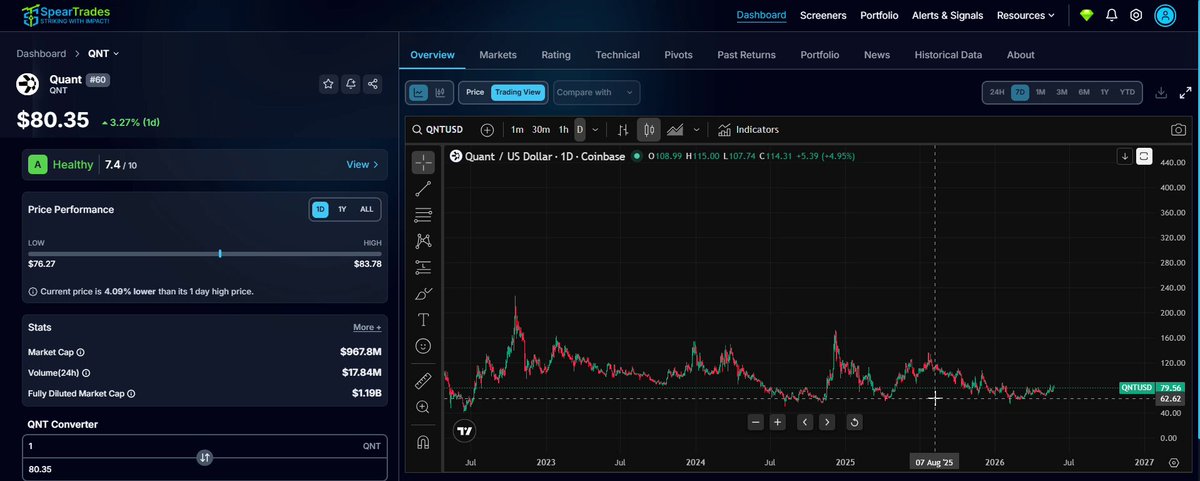Viewport: 1200px width, 481px height.
Task: Choose the YTD chart range
Action: click(1127, 92)
